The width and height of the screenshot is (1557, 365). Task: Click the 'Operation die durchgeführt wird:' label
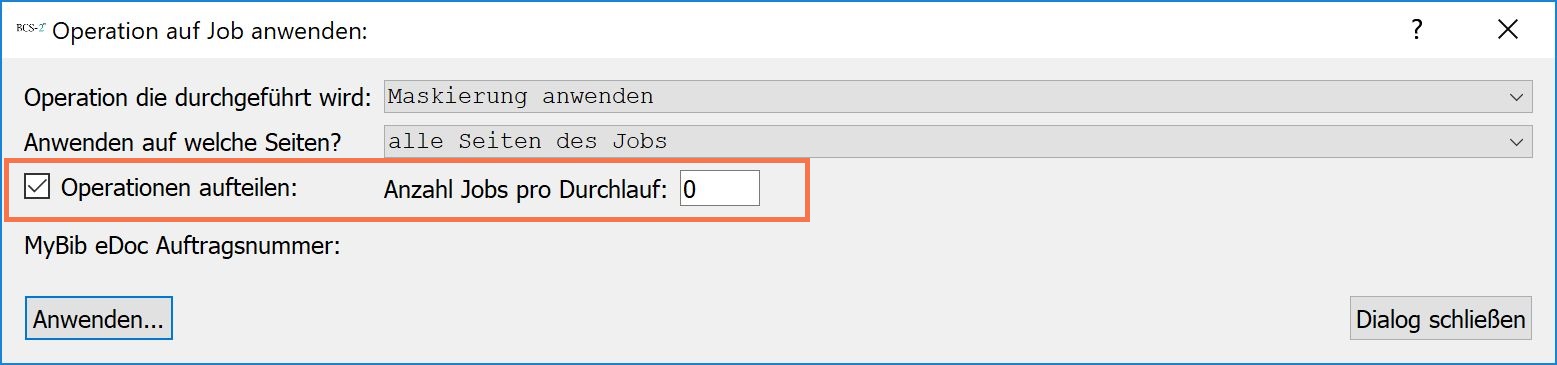[x=198, y=98]
